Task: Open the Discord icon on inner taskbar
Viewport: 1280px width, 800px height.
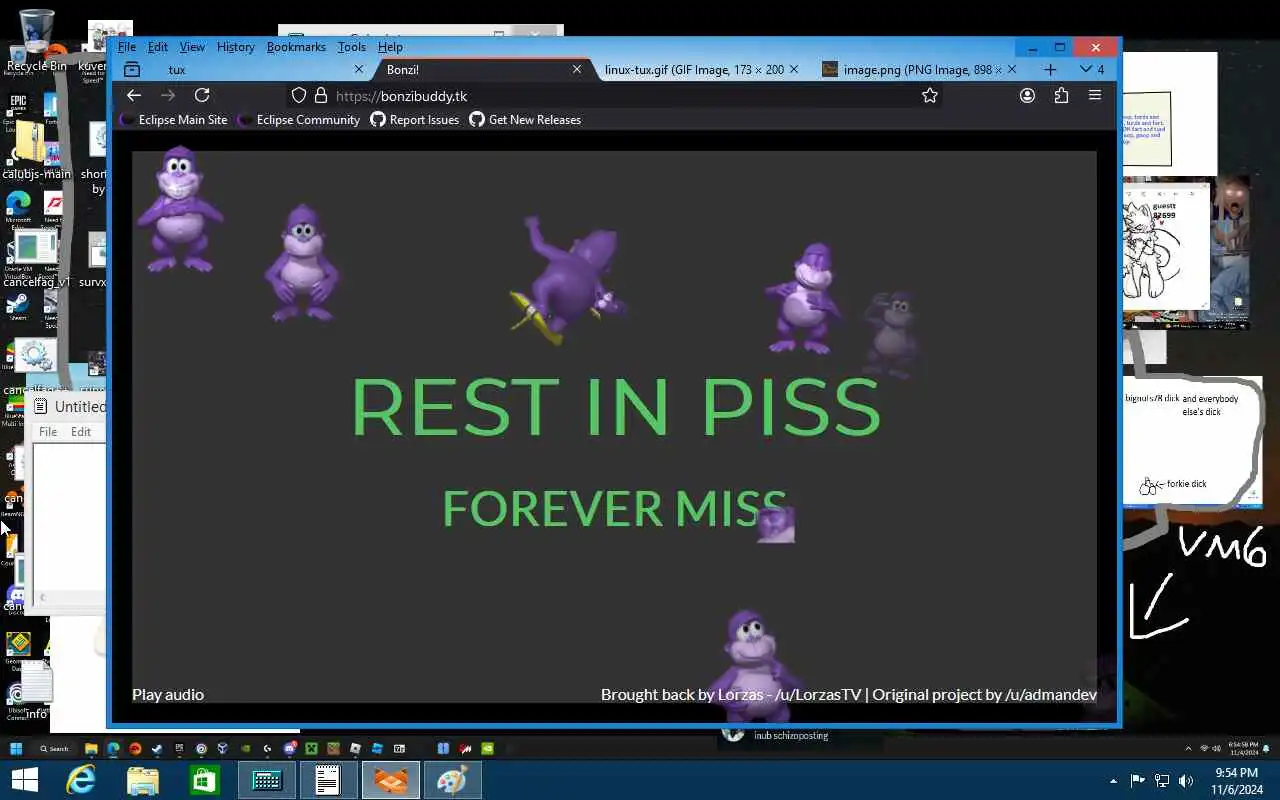Action: click(290, 748)
